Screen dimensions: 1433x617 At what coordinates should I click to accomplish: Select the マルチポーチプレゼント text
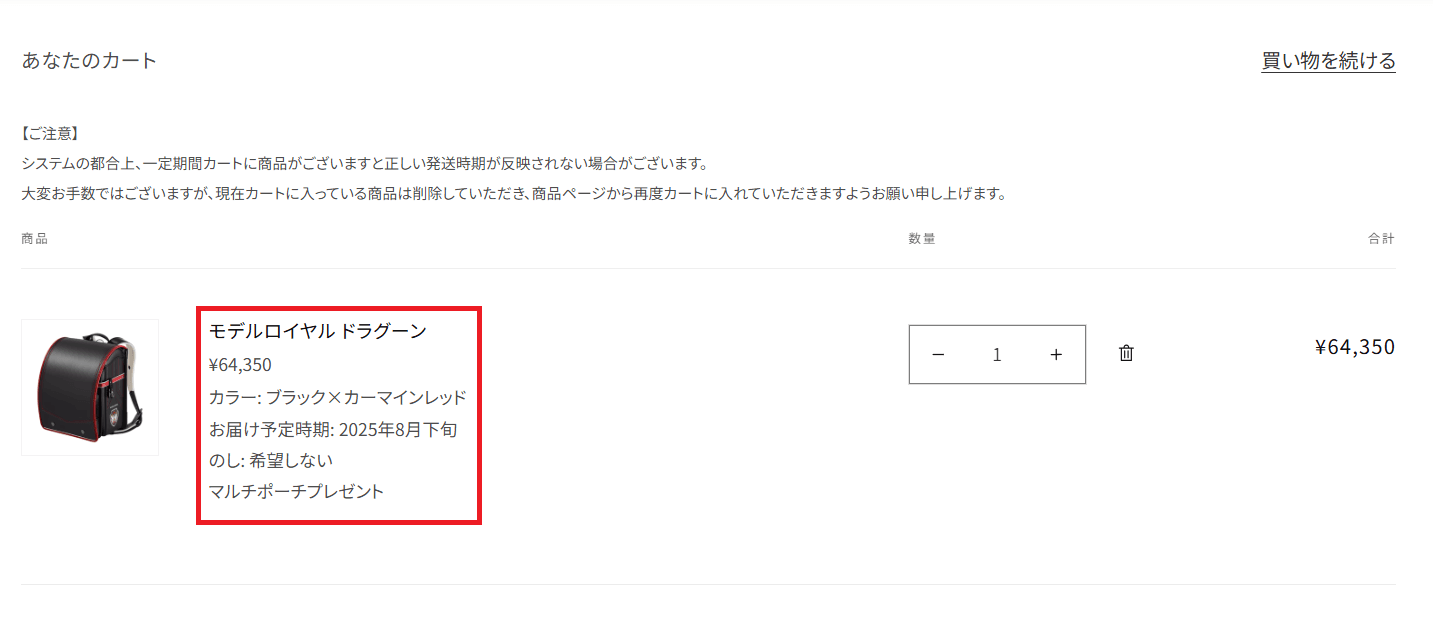[296, 491]
